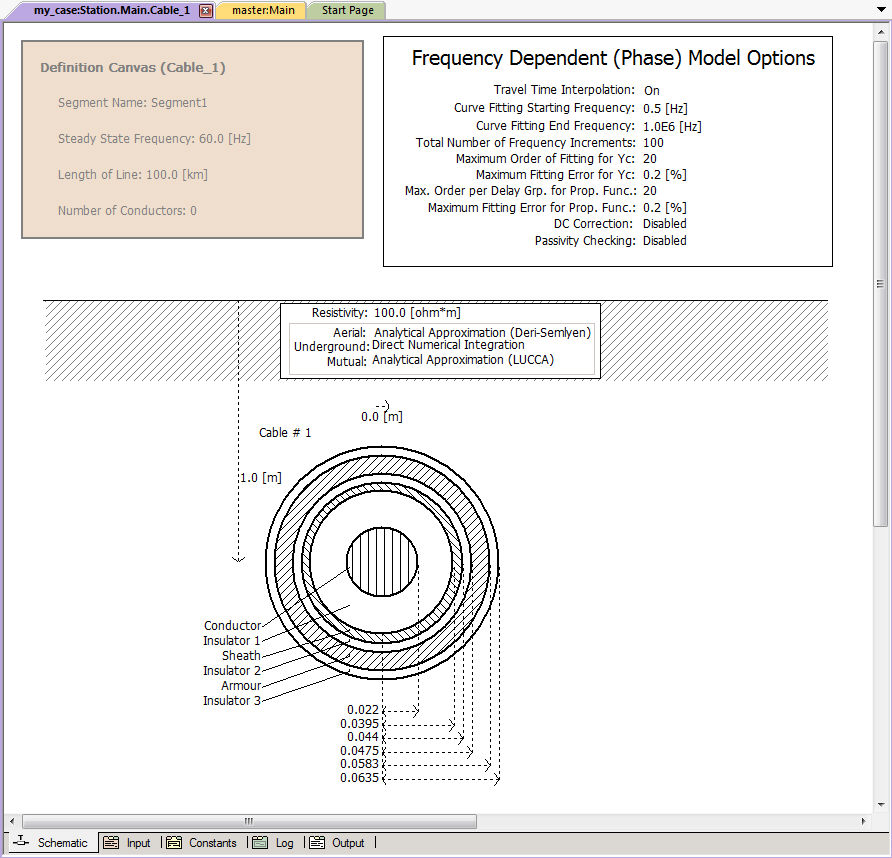Open the Start Page tab
This screenshot has height=858, width=892.
pos(346,9)
